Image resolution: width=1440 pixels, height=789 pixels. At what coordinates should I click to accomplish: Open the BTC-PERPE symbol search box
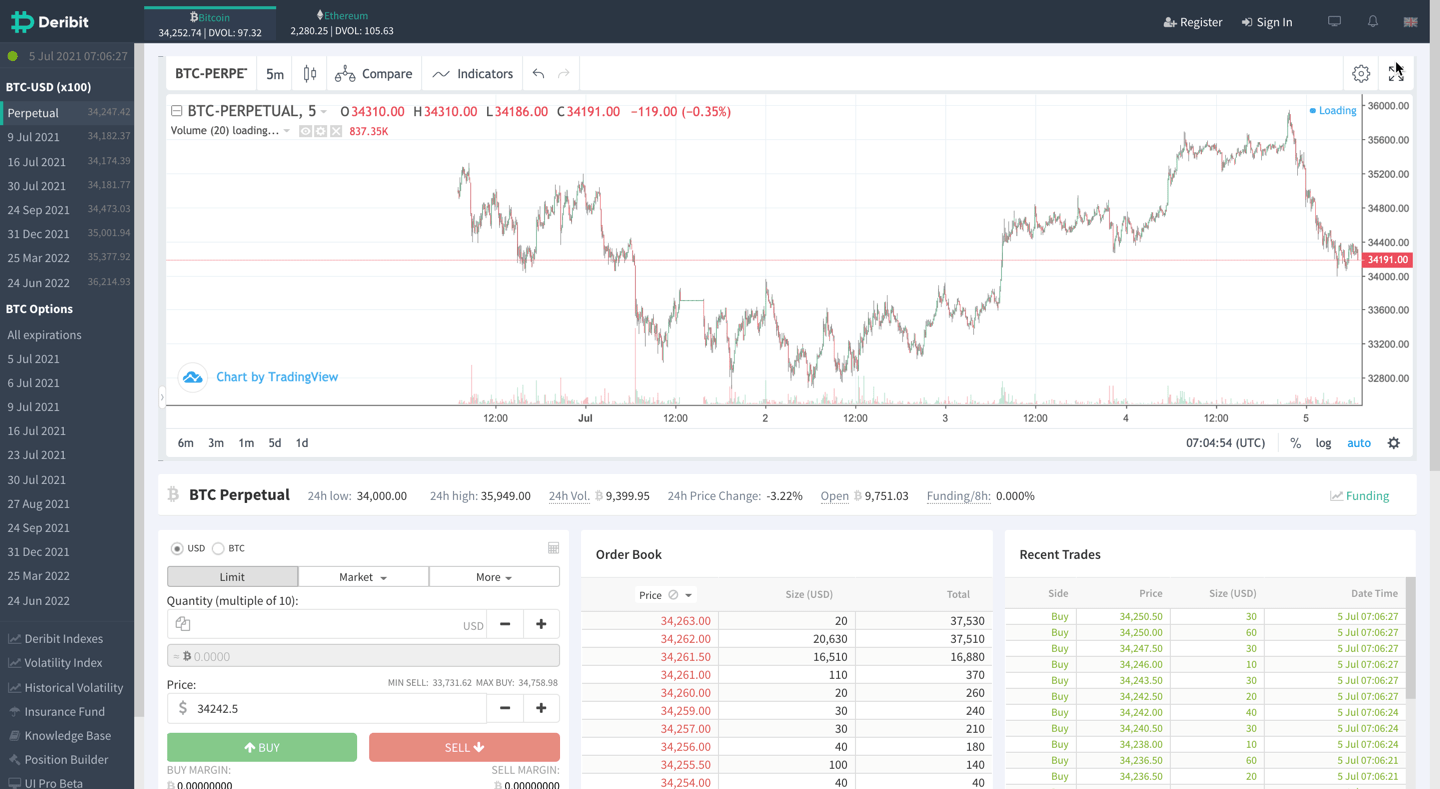click(211, 74)
